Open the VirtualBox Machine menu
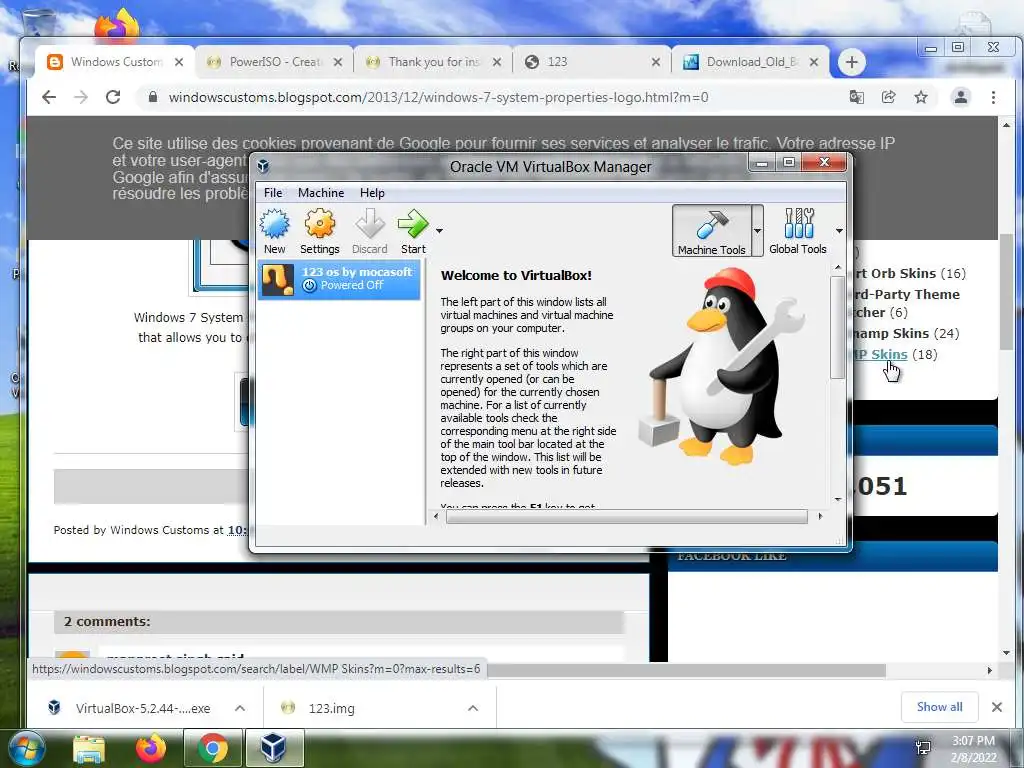 pos(321,193)
